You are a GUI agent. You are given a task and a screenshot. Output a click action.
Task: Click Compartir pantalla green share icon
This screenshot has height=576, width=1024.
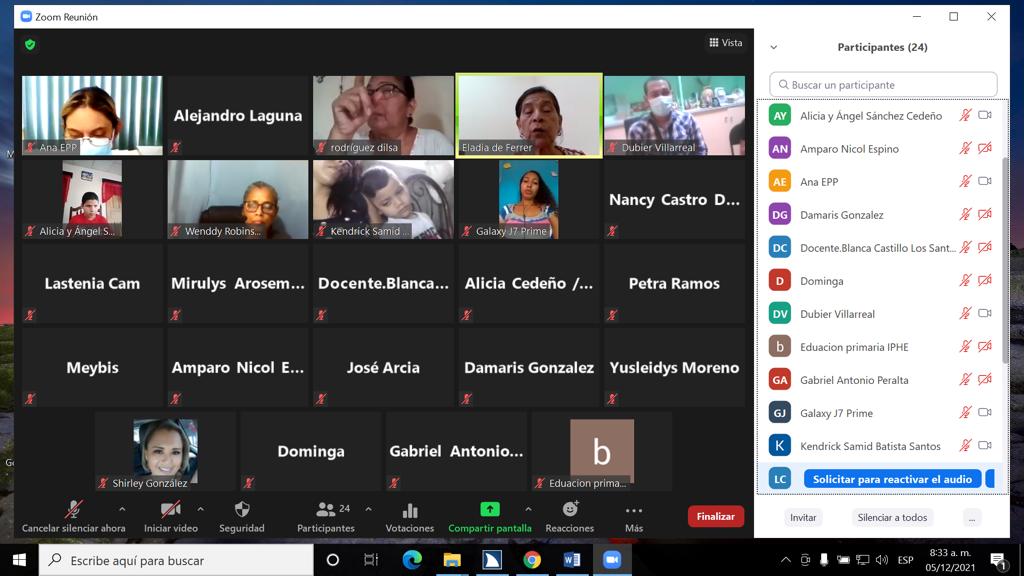coord(490,509)
